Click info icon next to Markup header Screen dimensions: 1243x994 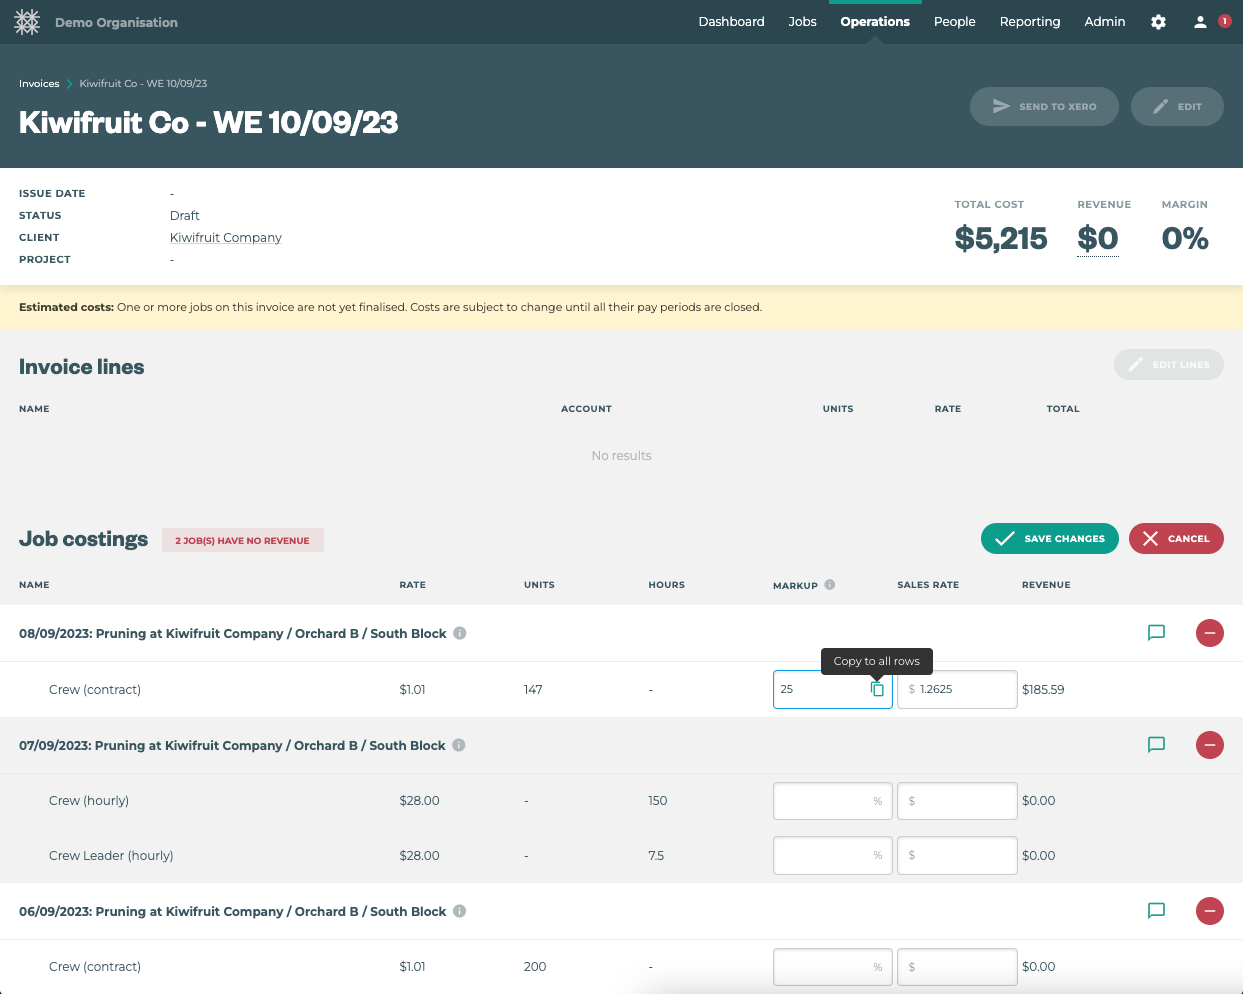pos(830,585)
